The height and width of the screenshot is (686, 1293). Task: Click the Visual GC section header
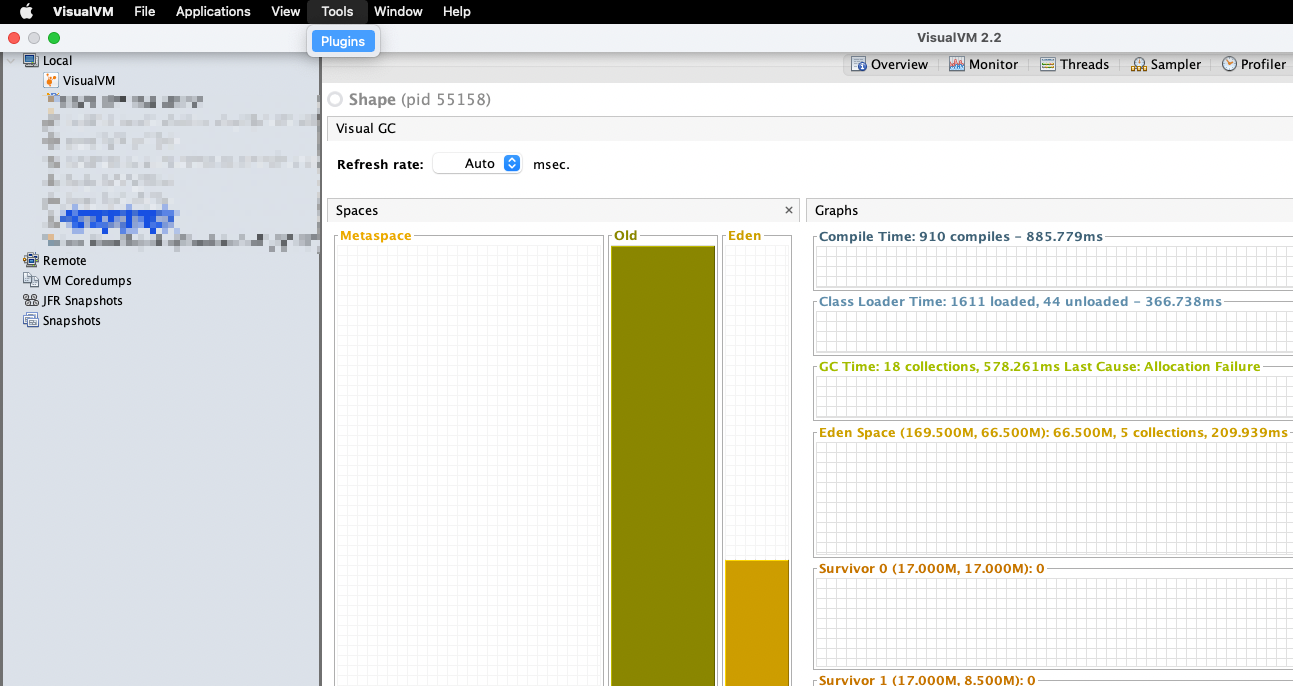366,128
